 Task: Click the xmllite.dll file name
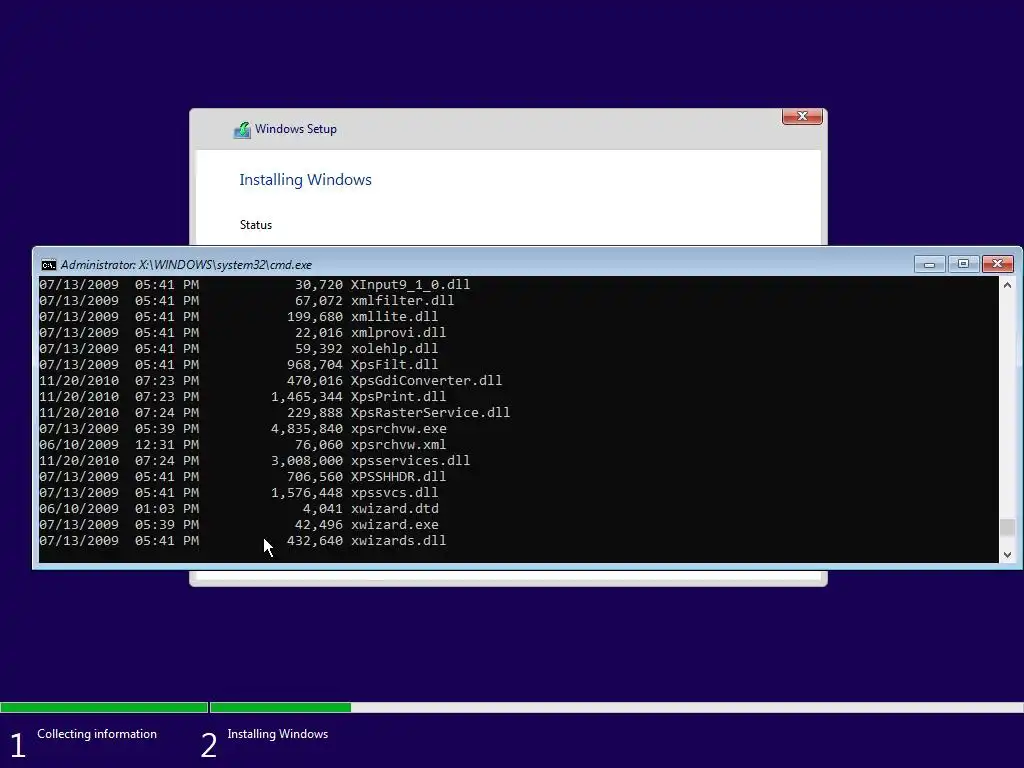coord(394,317)
